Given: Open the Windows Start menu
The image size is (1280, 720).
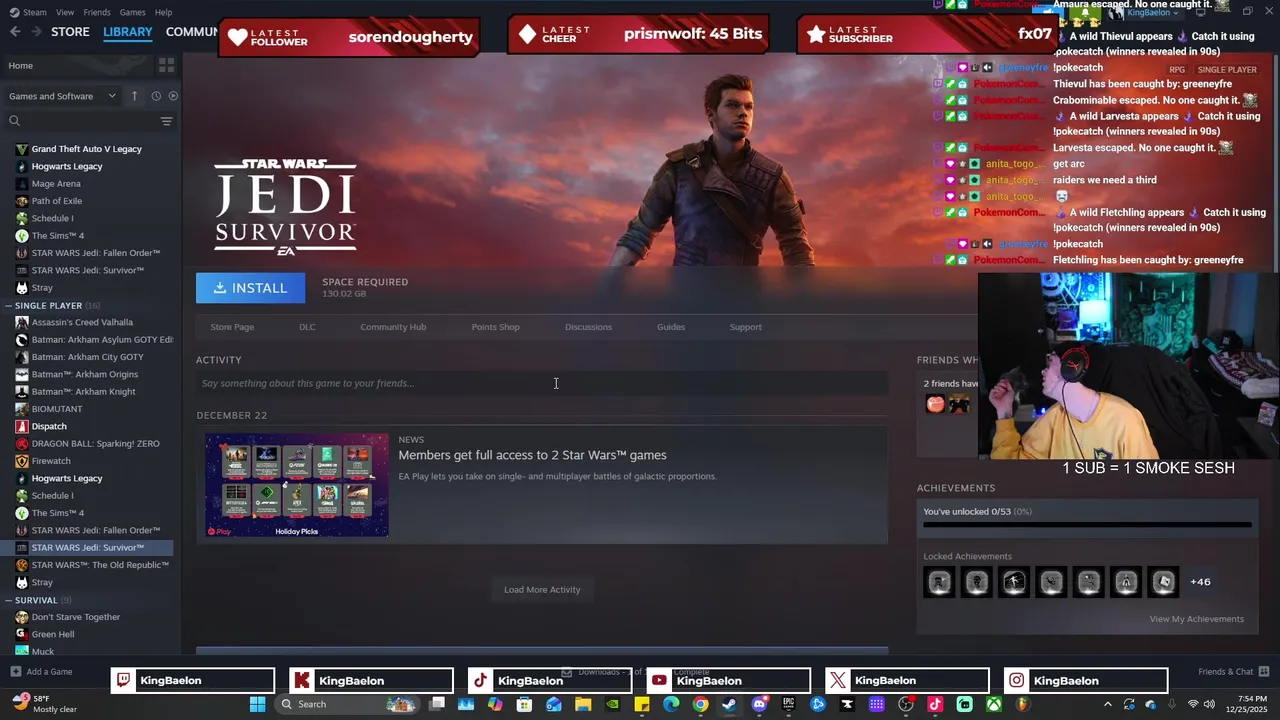Looking at the screenshot, I should coord(257,704).
